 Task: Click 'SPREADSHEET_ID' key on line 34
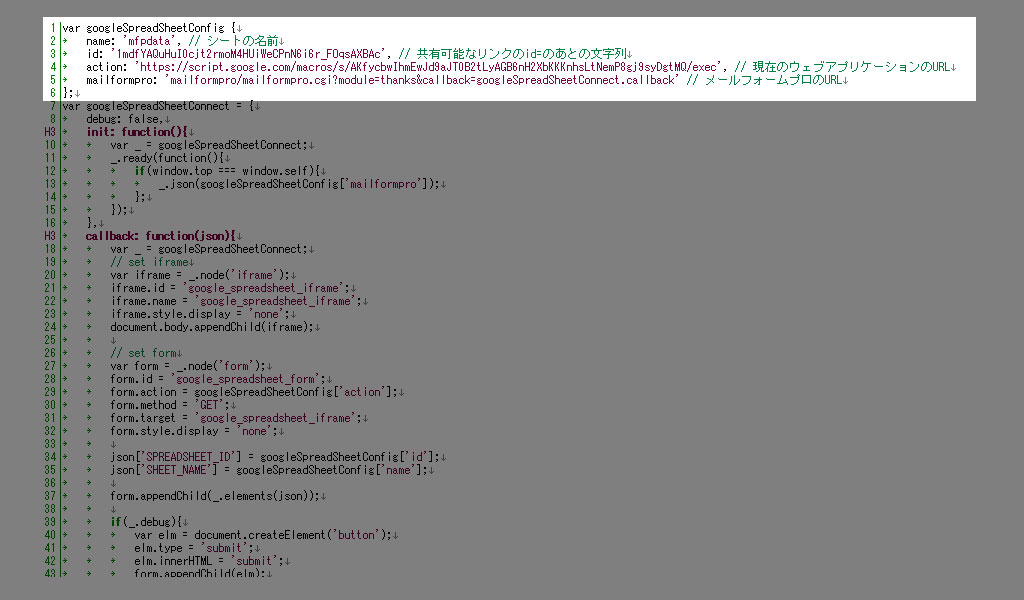click(184, 457)
